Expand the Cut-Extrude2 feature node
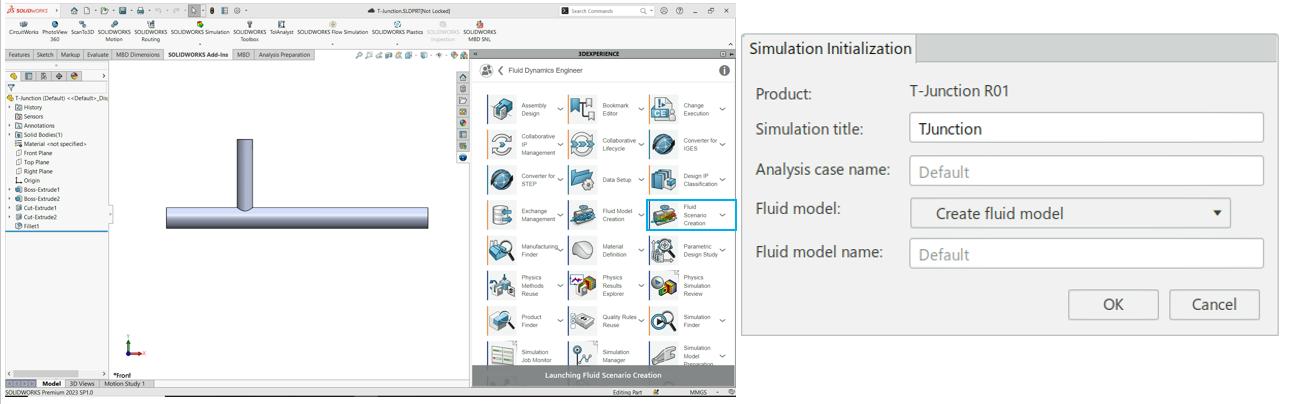This screenshot has height=404, width=1291. pyautogui.click(x=10, y=216)
